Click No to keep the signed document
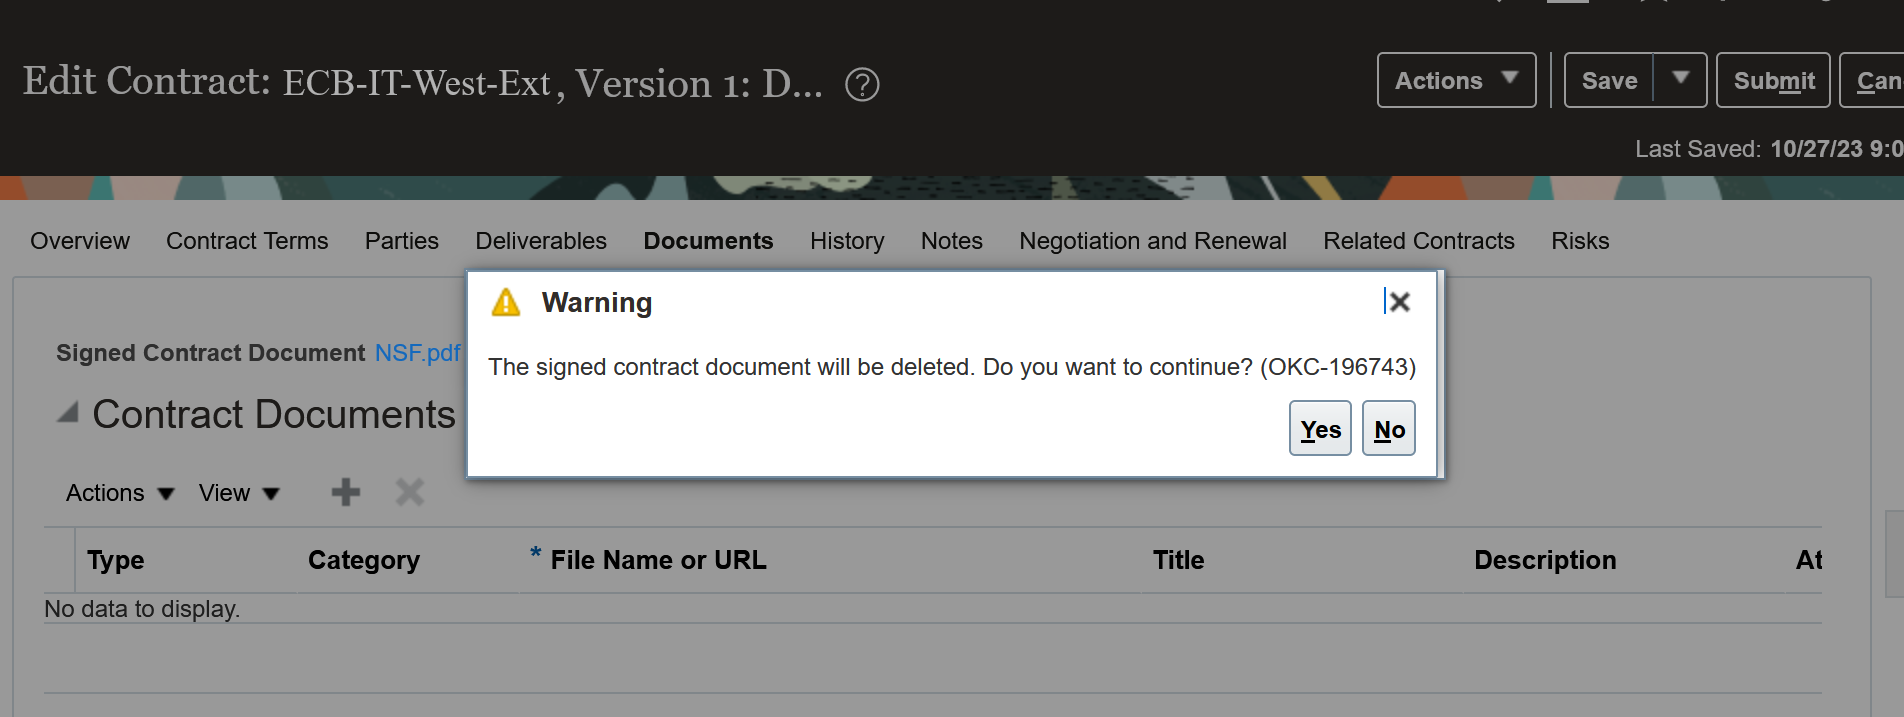The width and height of the screenshot is (1904, 717). tap(1388, 428)
